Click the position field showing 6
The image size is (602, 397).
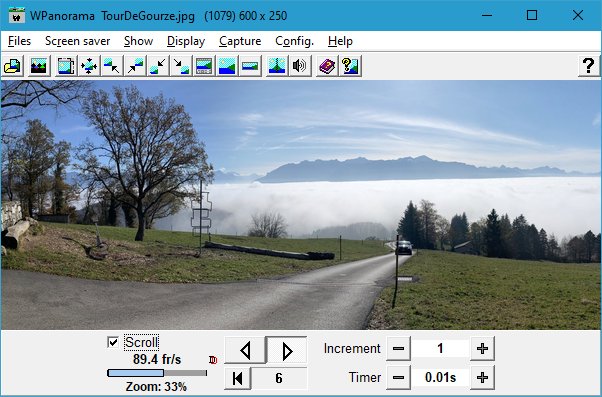(x=279, y=378)
